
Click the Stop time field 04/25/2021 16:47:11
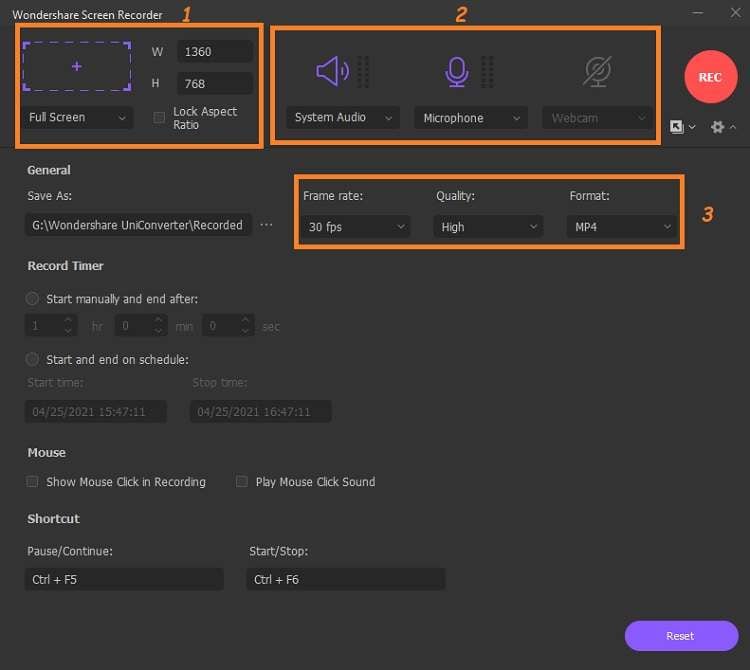[261, 411]
